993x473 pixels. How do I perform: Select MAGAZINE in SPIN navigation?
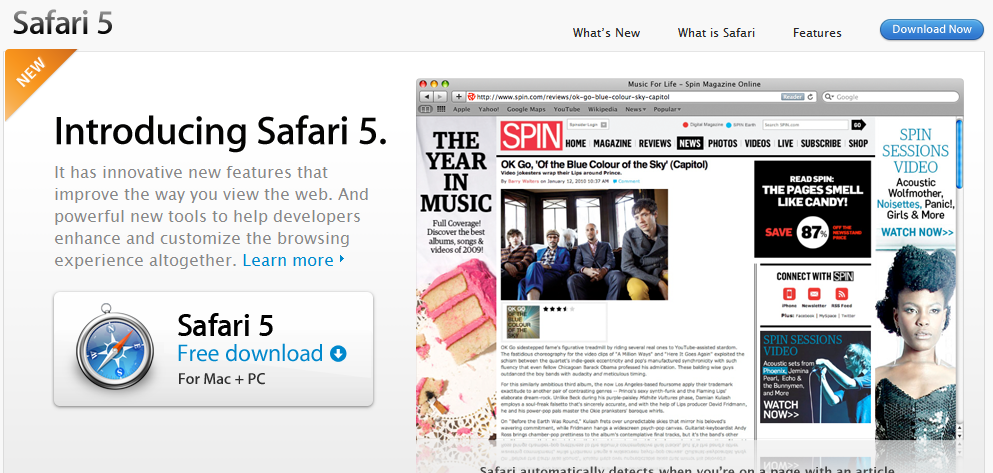click(612, 144)
